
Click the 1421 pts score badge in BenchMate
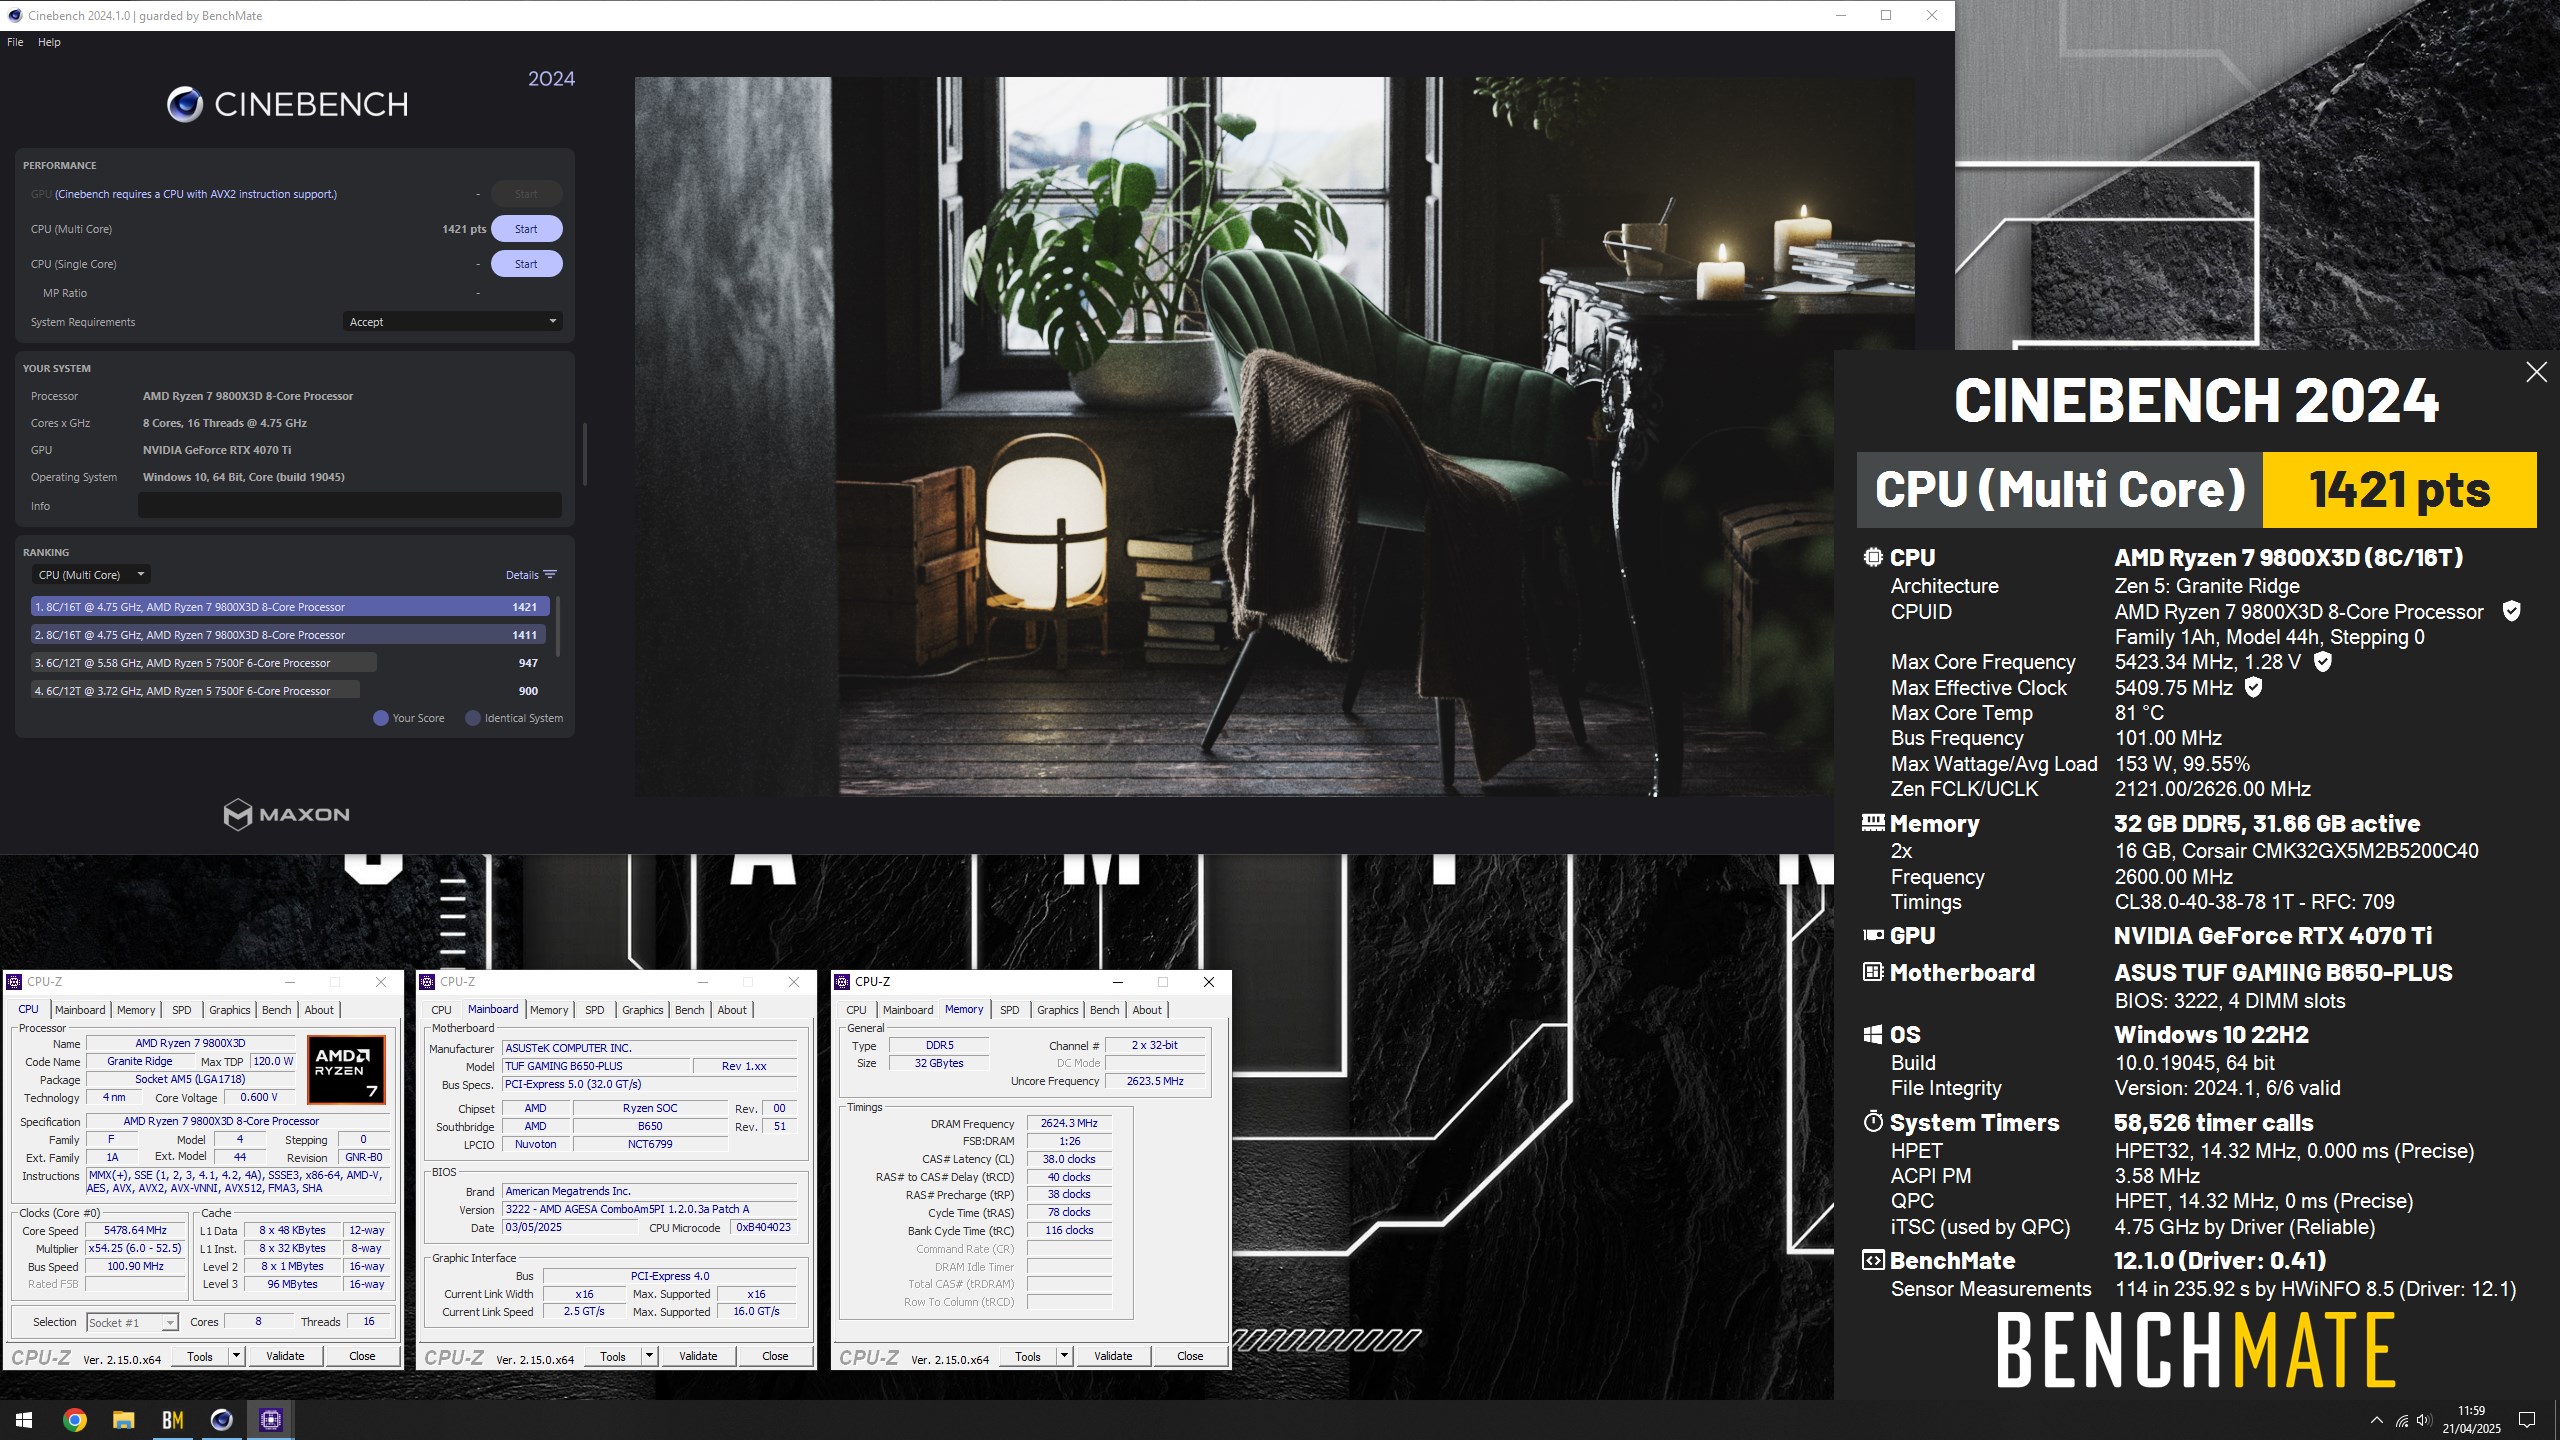coord(2399,490)
